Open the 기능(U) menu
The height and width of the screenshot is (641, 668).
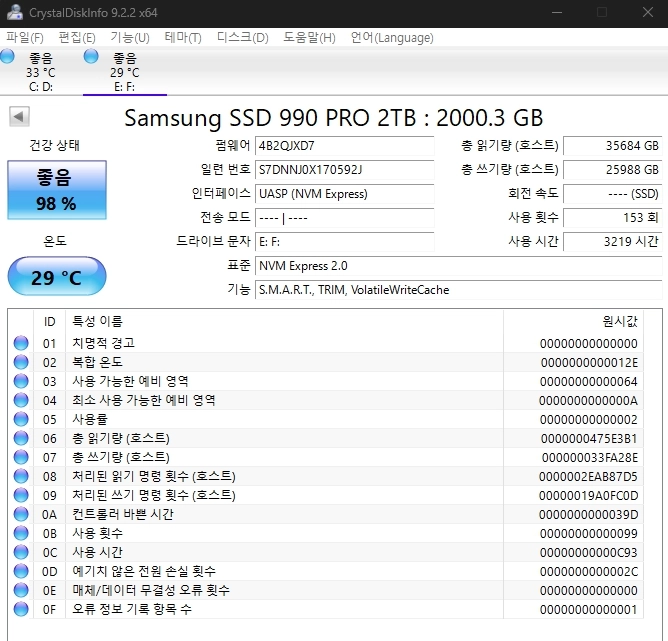[x=130, y=38]
